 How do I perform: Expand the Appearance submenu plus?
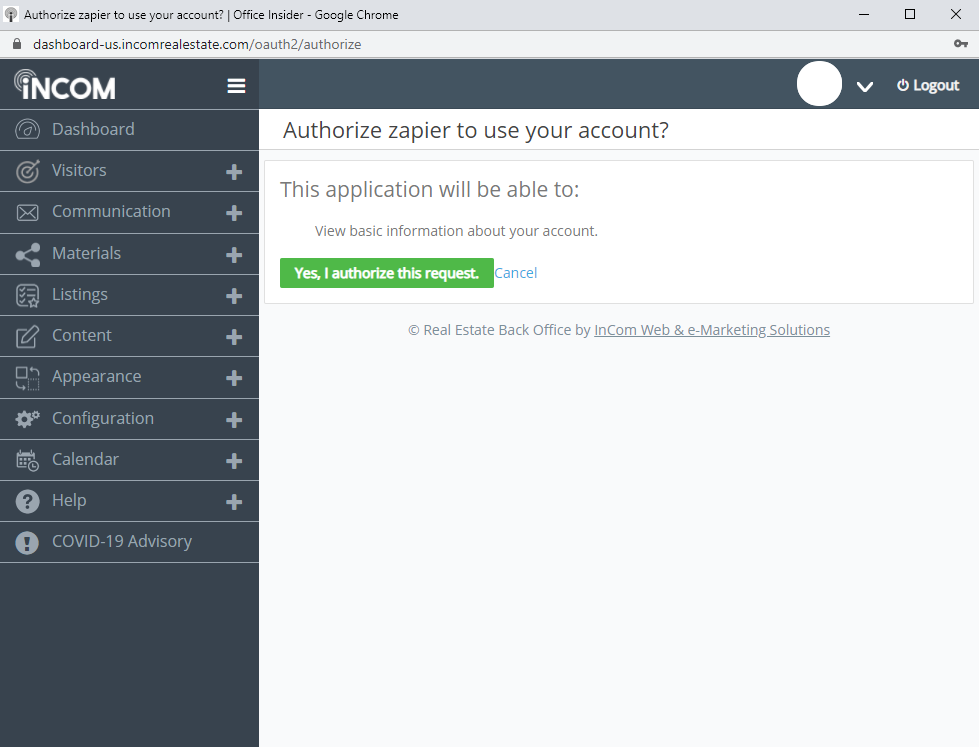point(234,378)
